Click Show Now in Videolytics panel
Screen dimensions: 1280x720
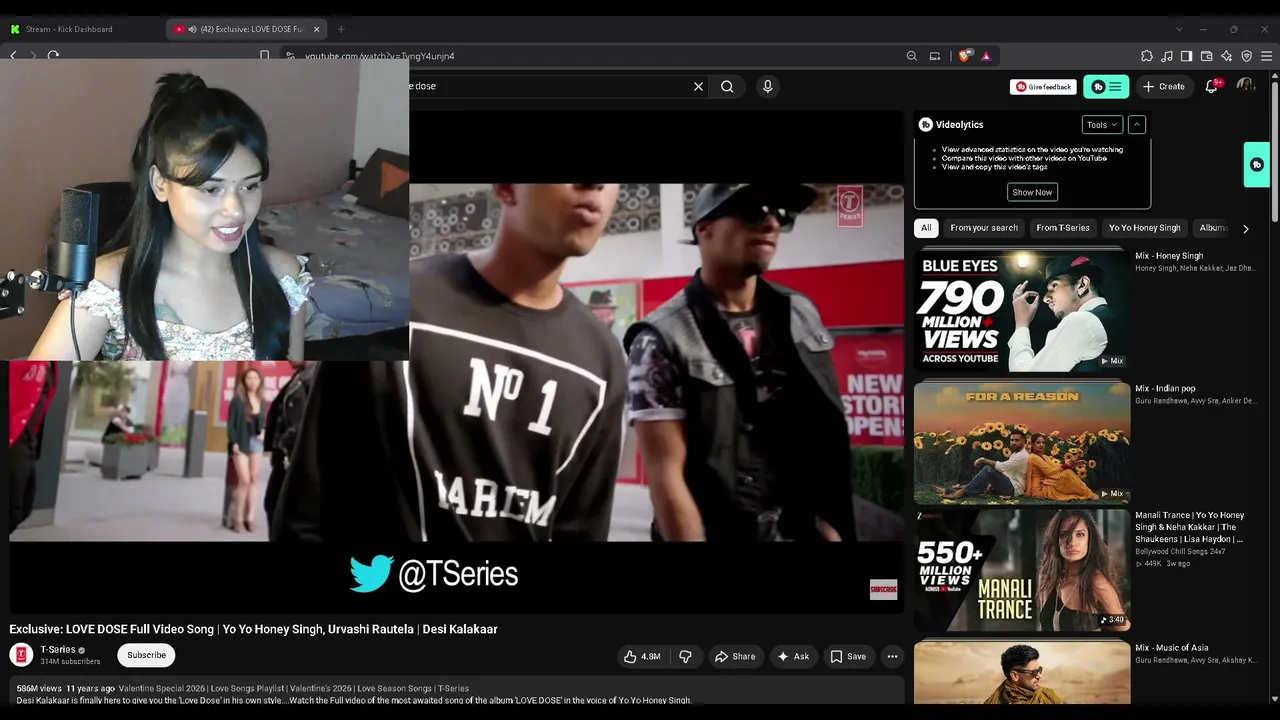[x=1032, y=192]
